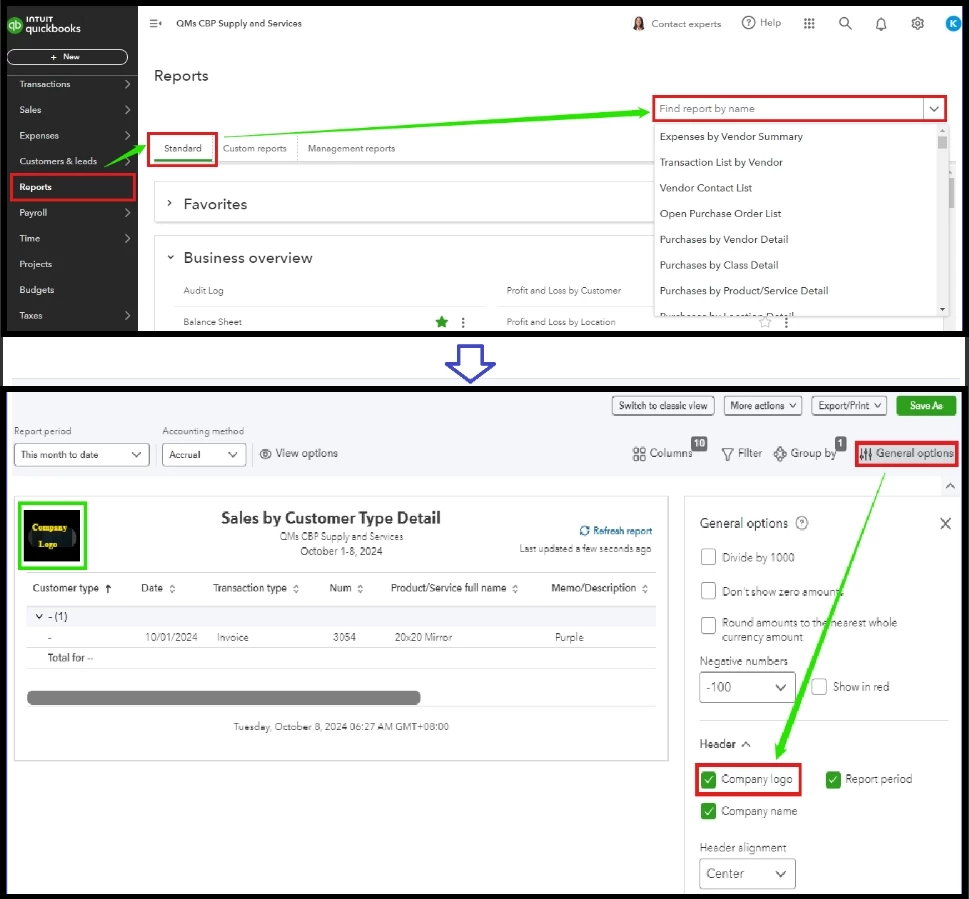Open the Report period dropdown

click(82, 455)
